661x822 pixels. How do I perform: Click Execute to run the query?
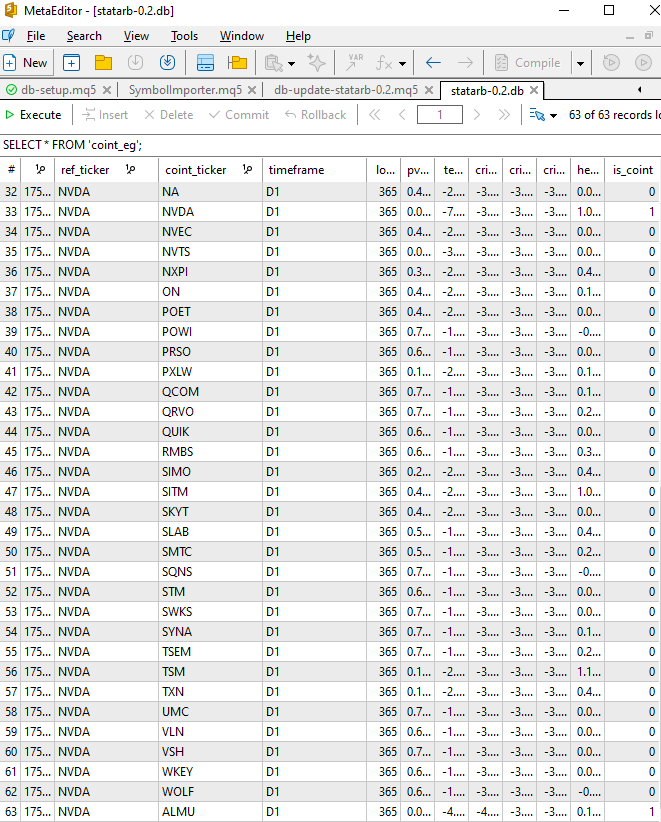[x=33, y=115]
